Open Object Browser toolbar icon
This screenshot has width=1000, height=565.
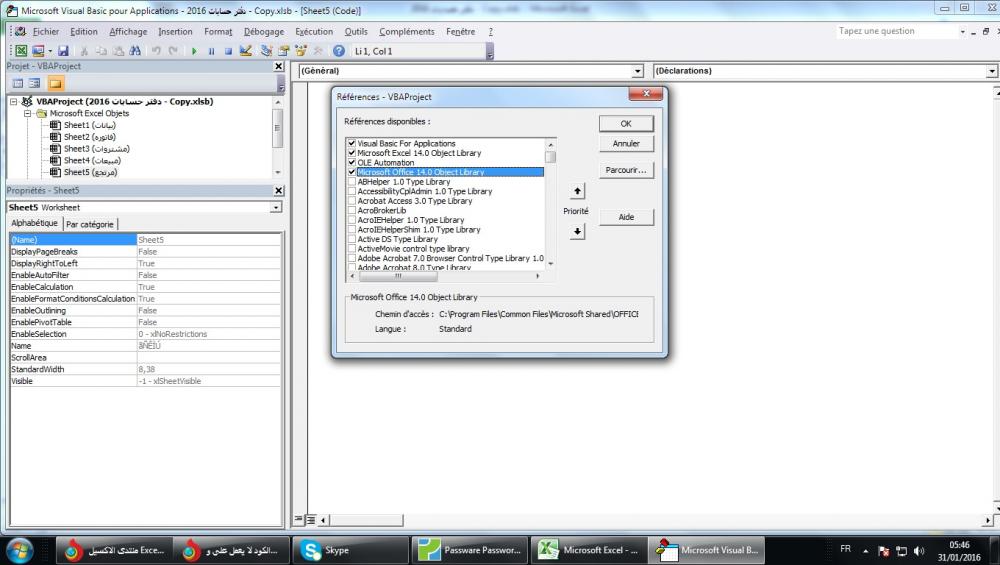301,51
